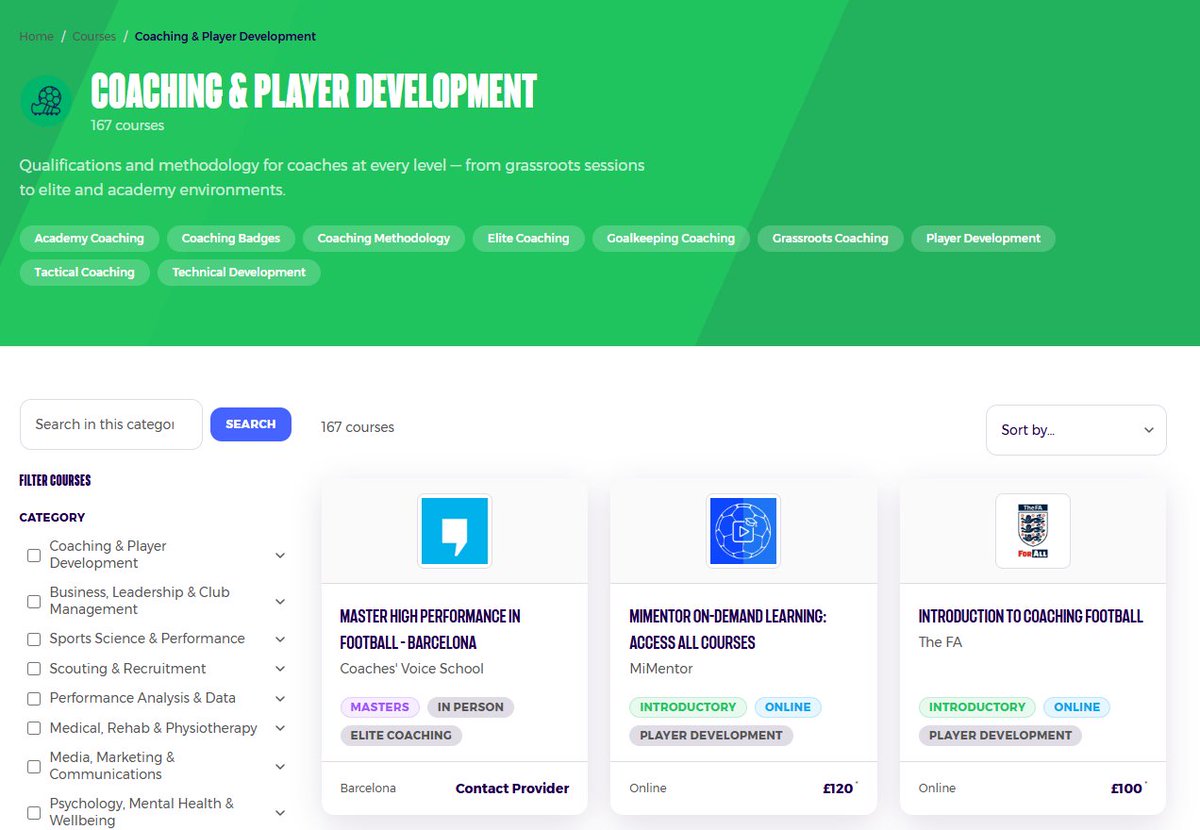Select the Player Development header tag
This screenshot has width=1200, height=830.
click(983, 238)
